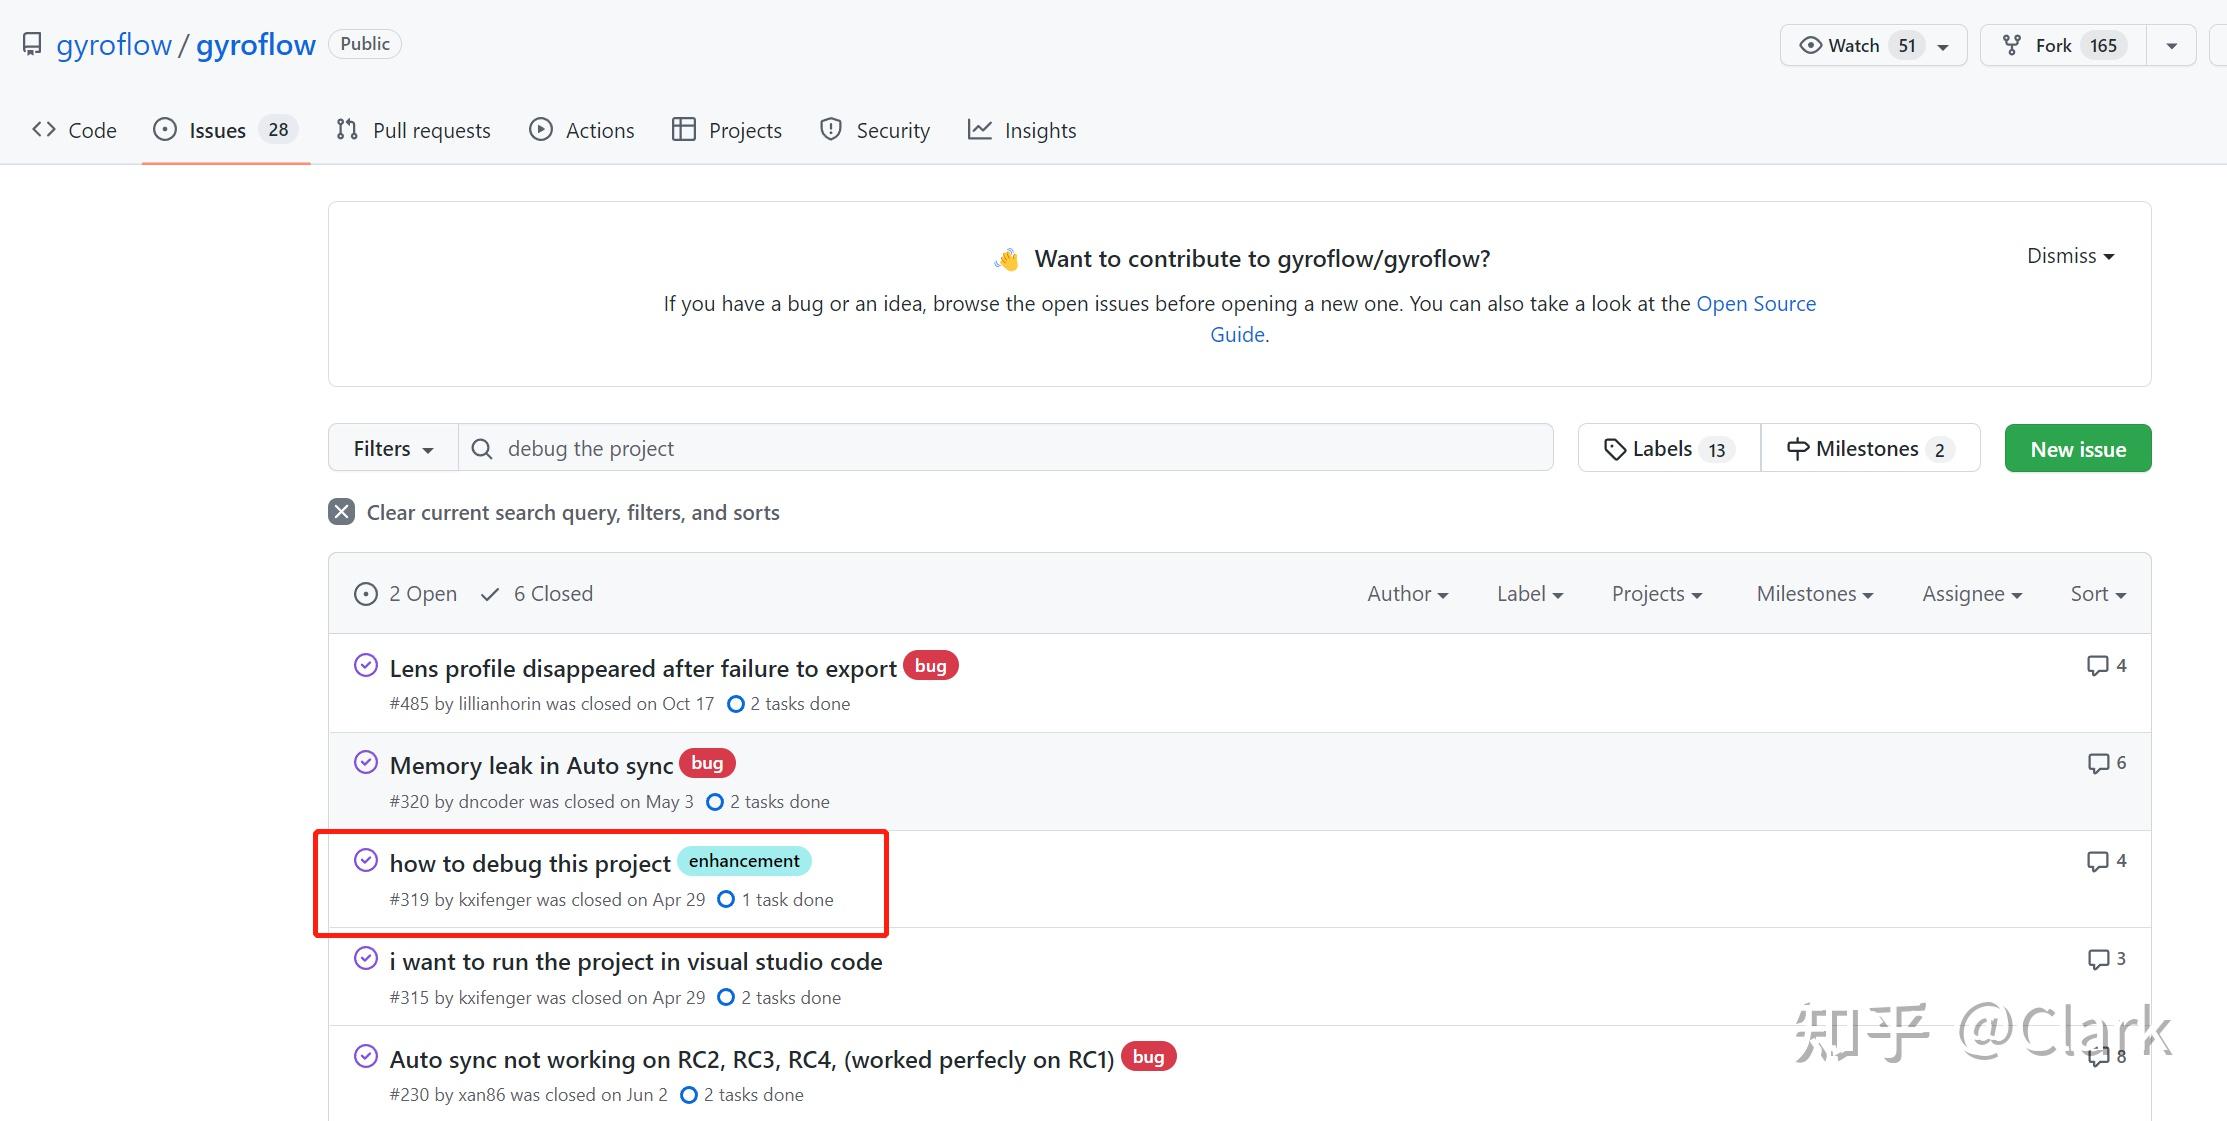Viewport: 2227px width, 1121px height.
Task: Click the red bug label on Memory leak issue
Action: tap(707, 763)
